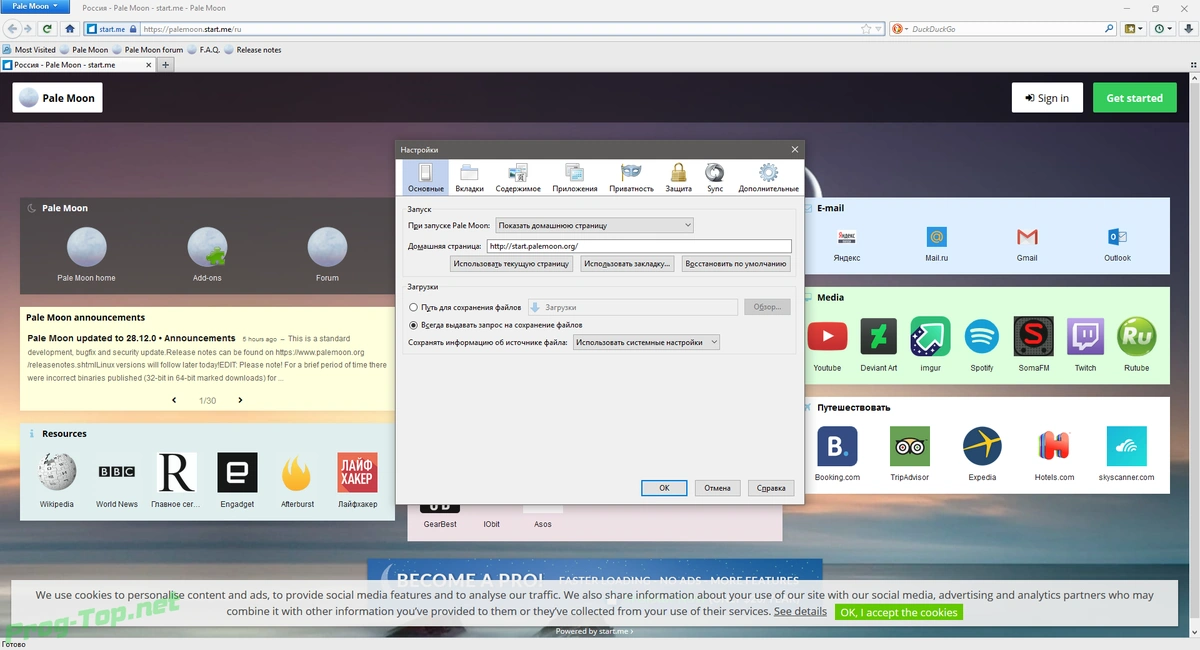Viewport: 1200px width, 650px height.
Task: Open the Pale Moon forum bookmark
Action: 148,49
